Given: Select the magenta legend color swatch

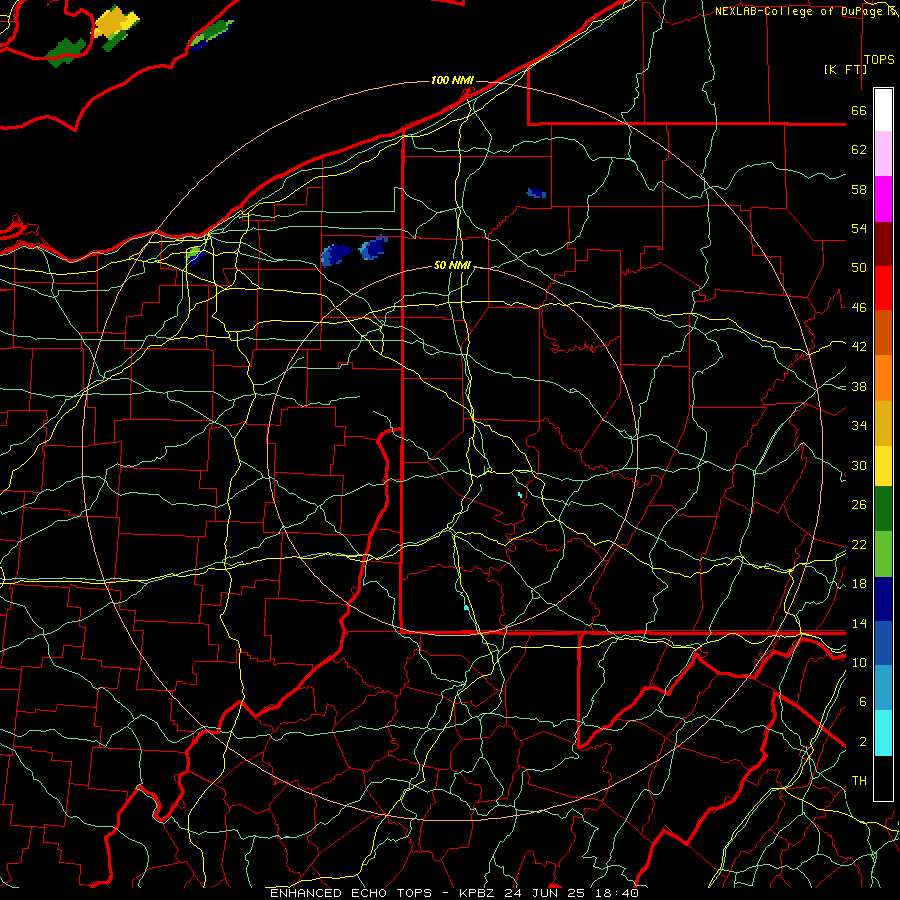Looking at the screenshot, I should coord(883,199).
